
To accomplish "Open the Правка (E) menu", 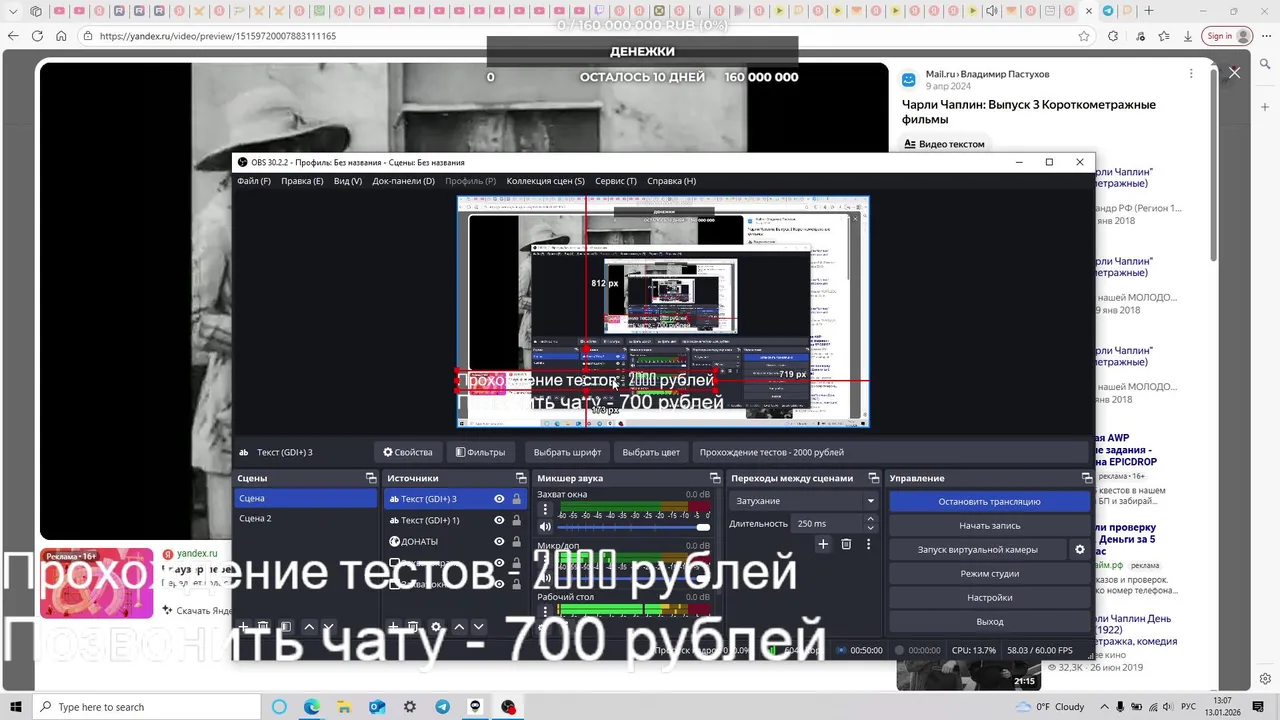I will coord(302,181).
